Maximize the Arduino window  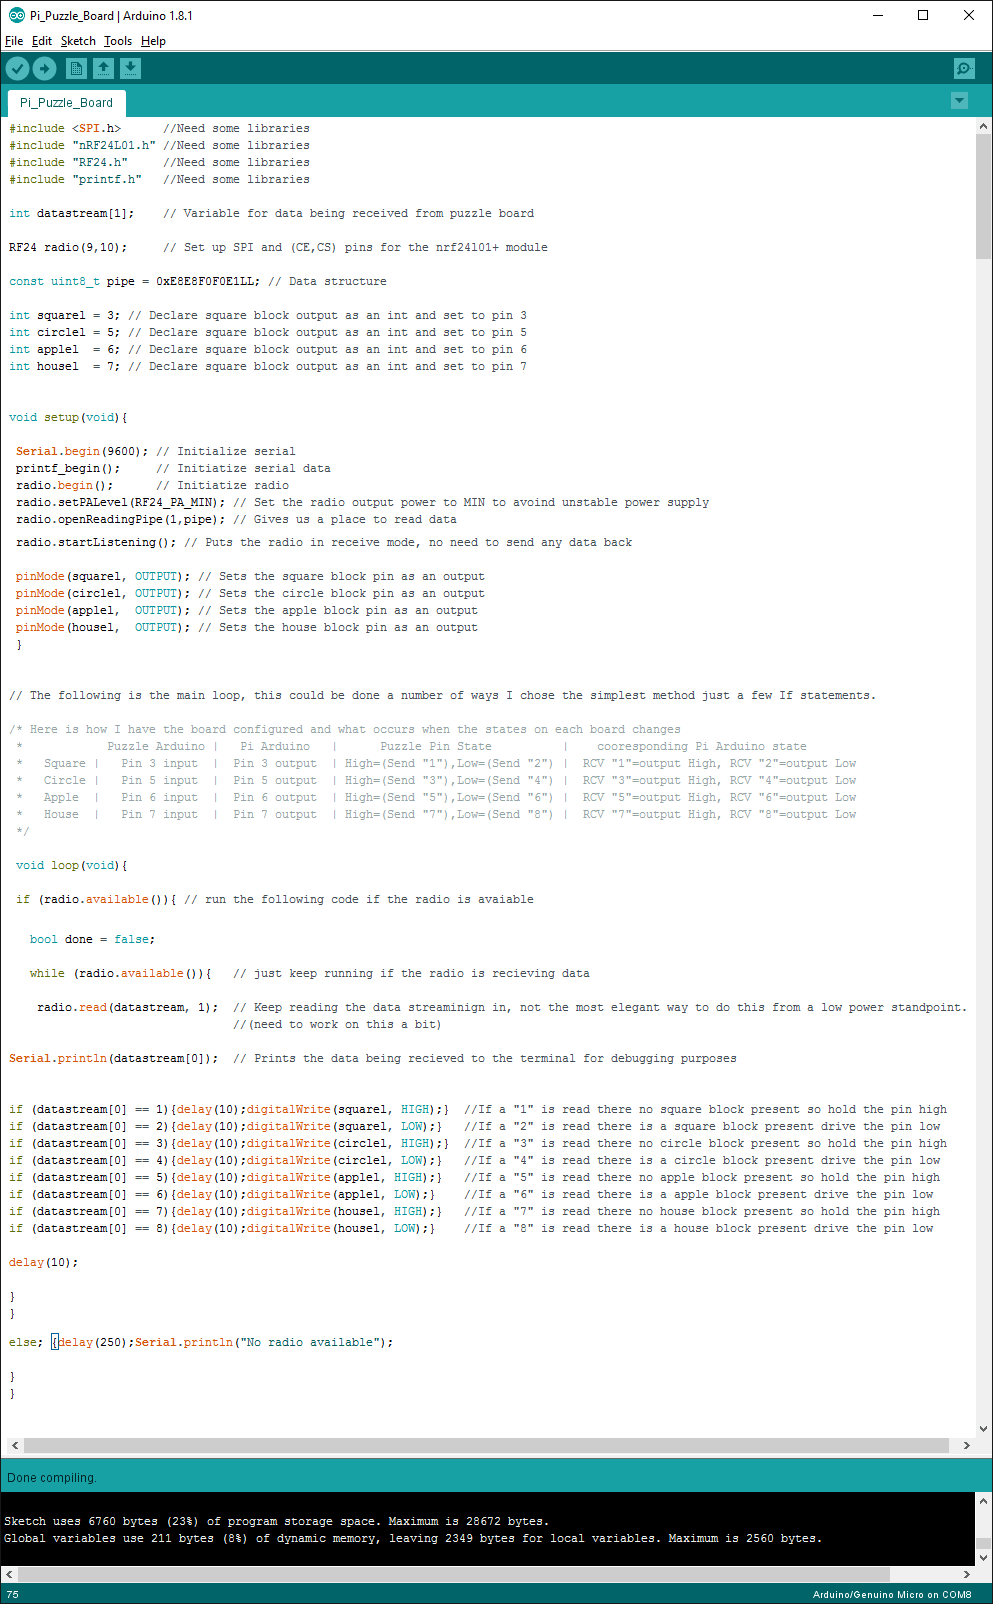[x=923, y=15]
